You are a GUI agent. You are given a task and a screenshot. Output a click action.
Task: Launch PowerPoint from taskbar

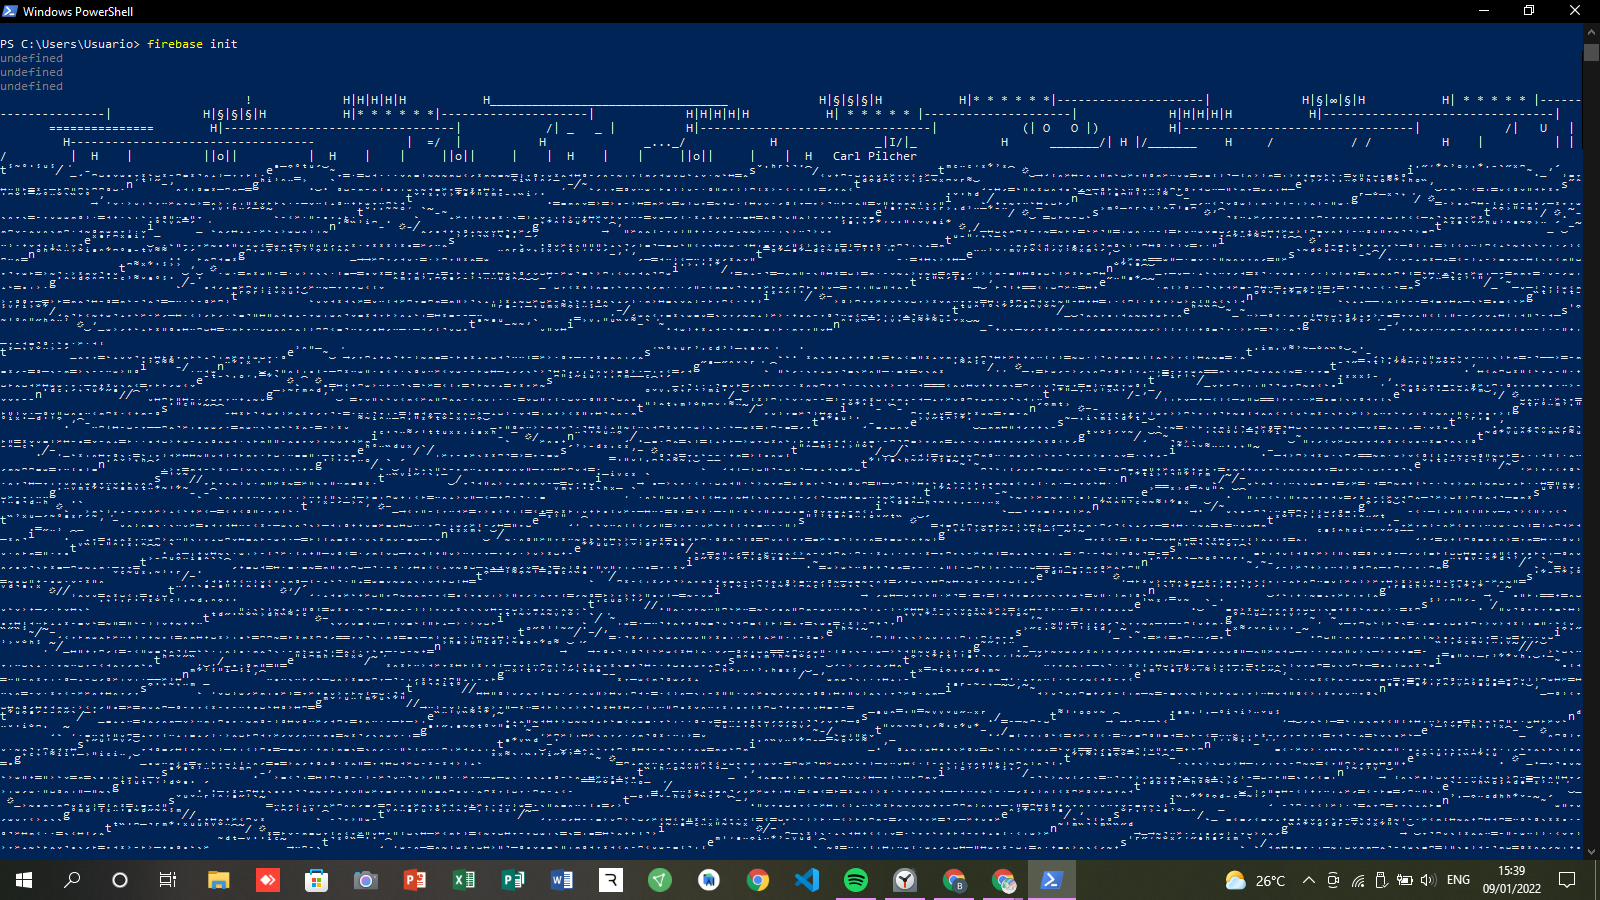click(414, 880)
